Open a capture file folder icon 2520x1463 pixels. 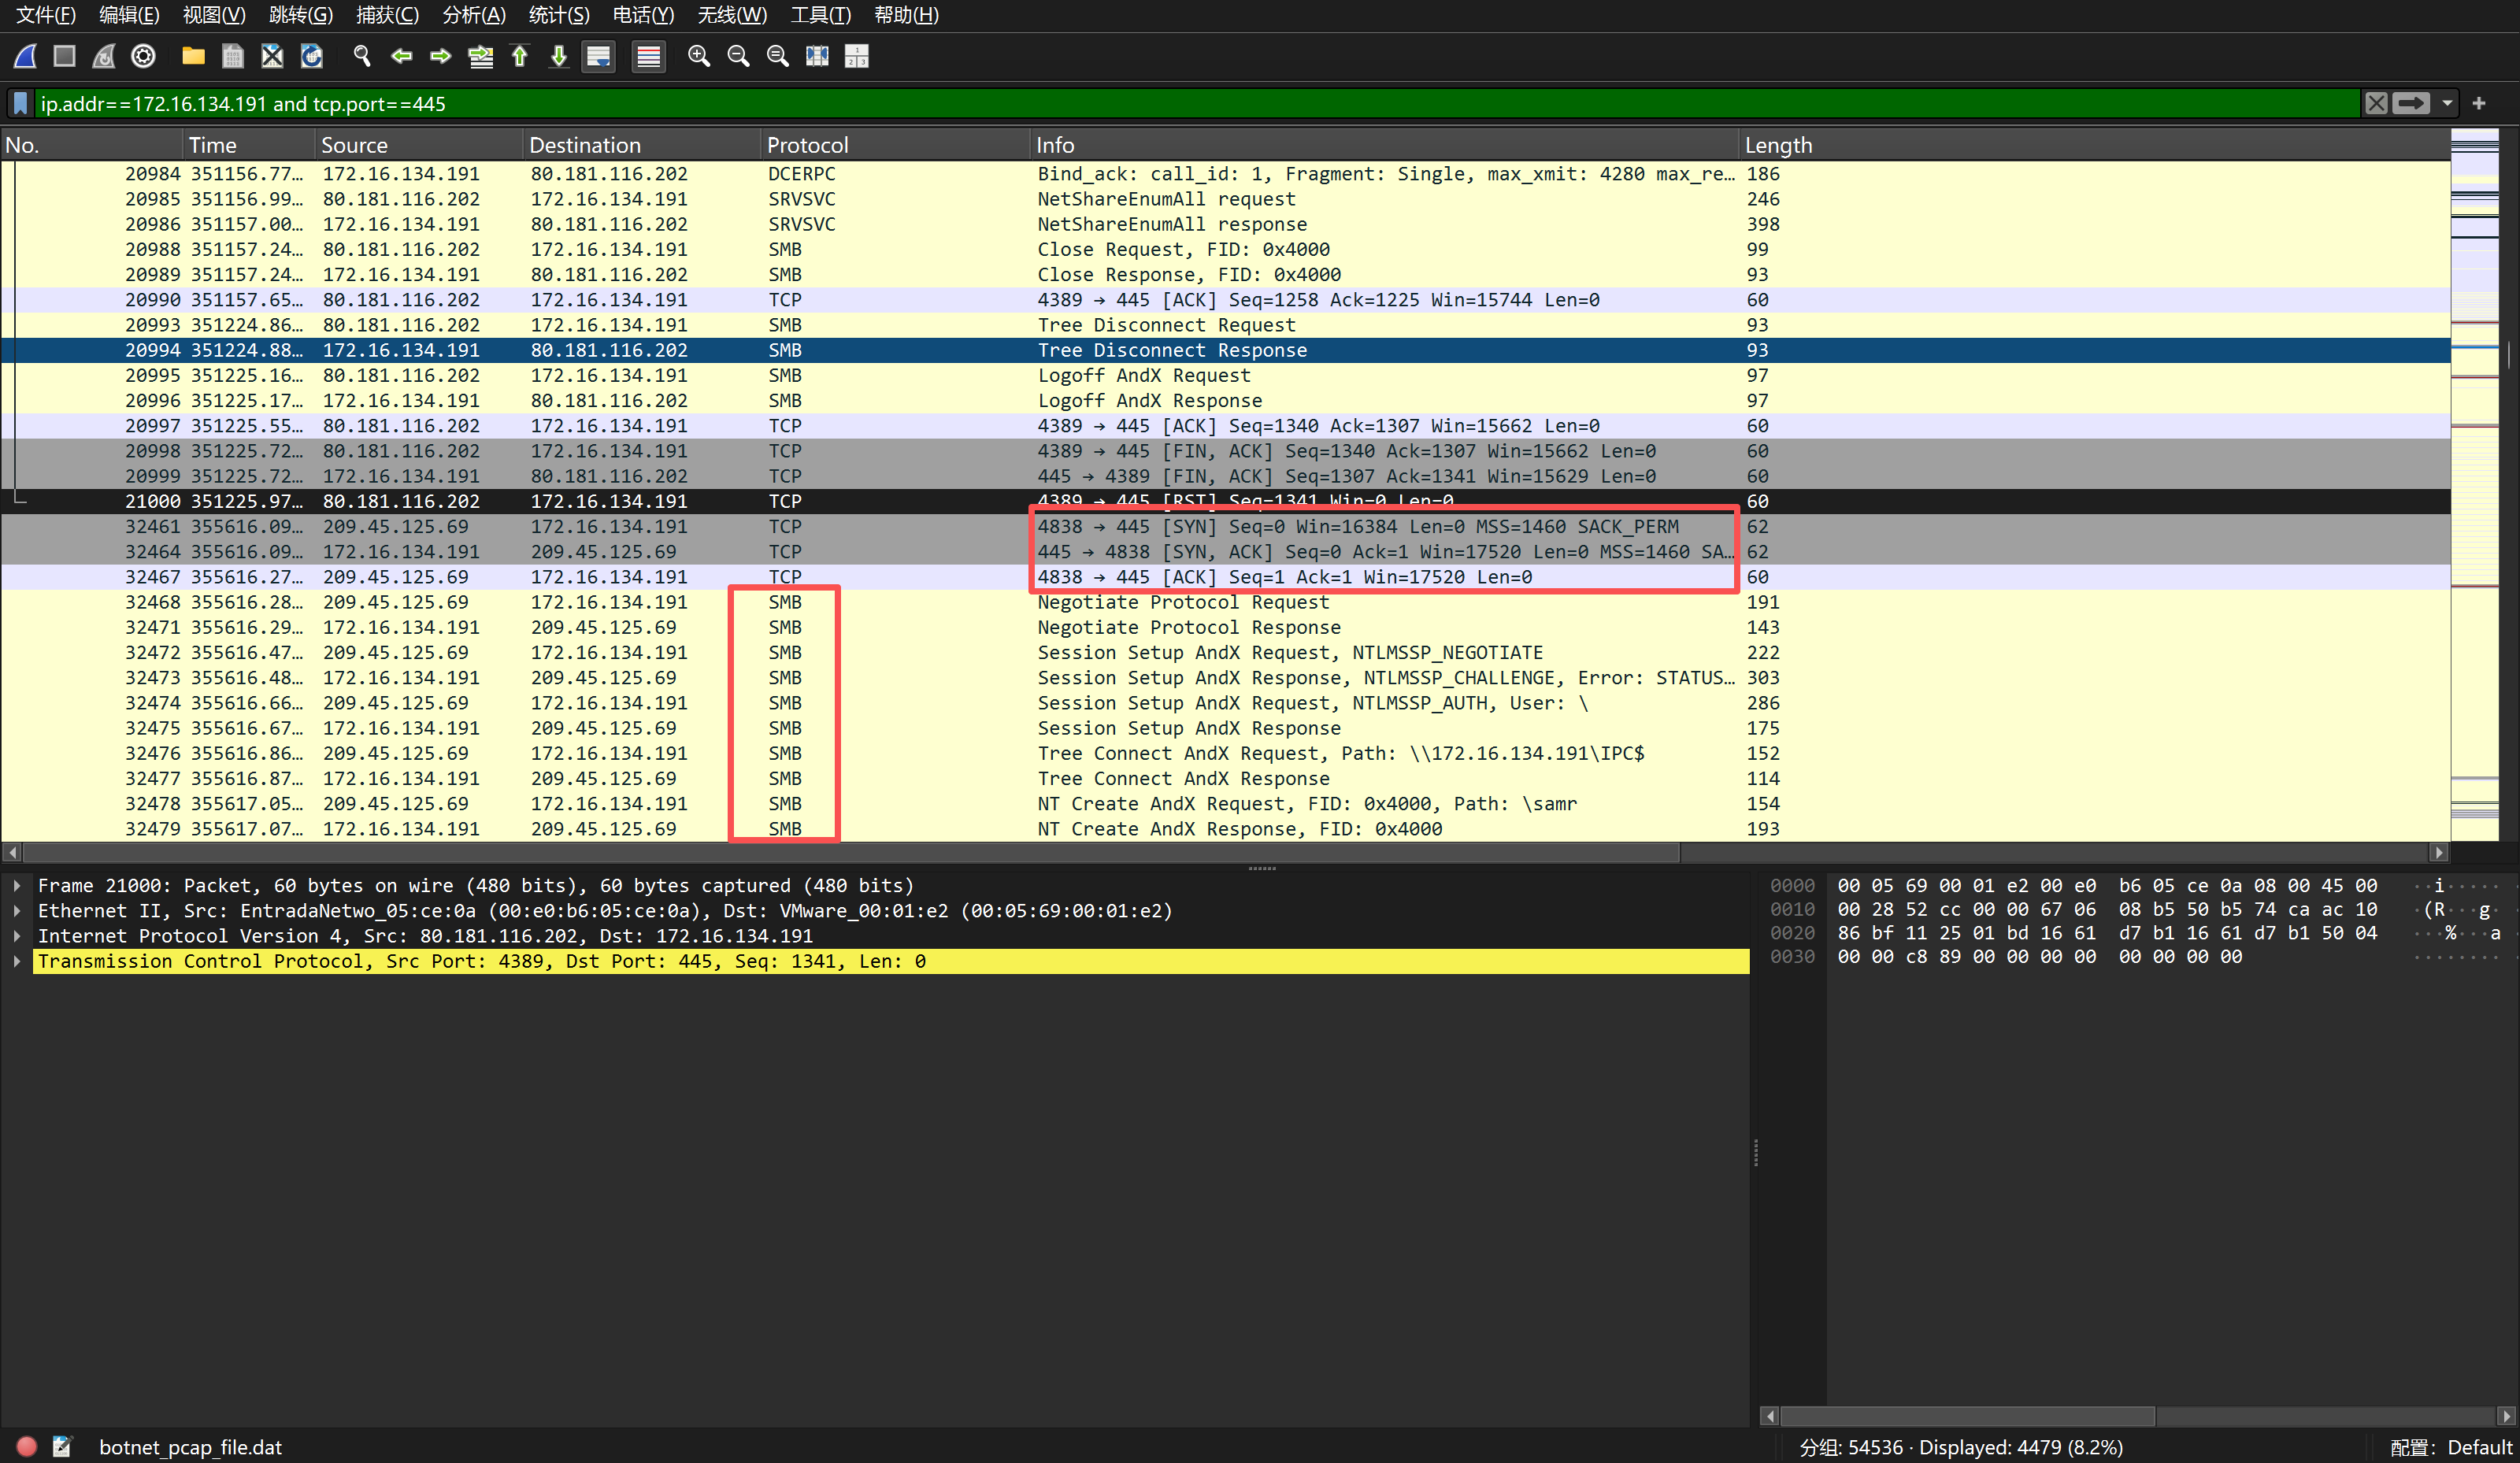pos(193,57)
